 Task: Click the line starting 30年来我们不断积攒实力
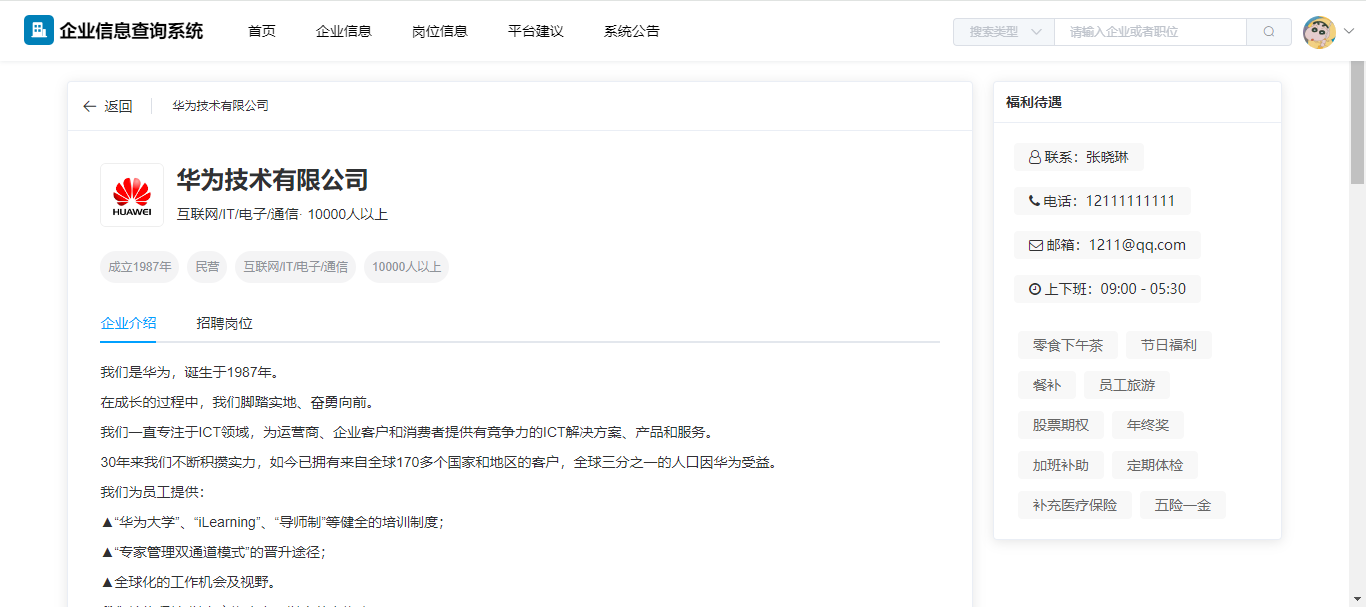coord(441,463)
